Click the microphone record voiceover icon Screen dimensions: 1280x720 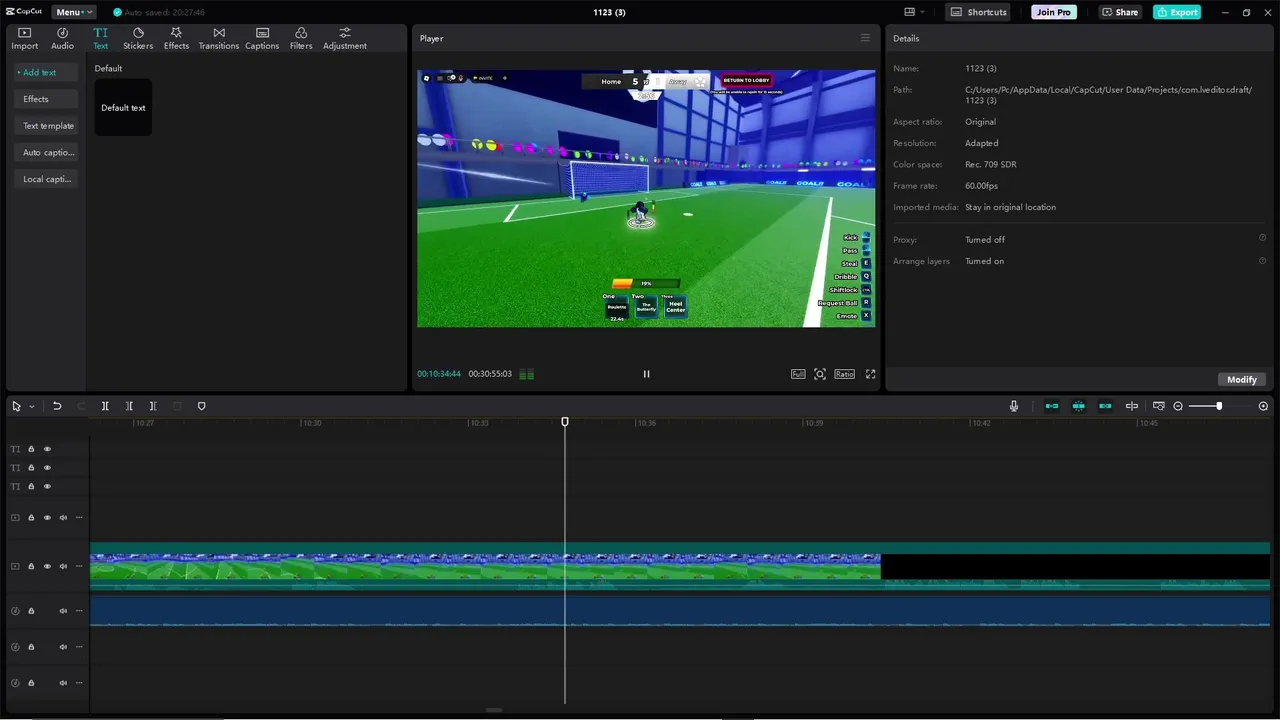(1014, 406)
